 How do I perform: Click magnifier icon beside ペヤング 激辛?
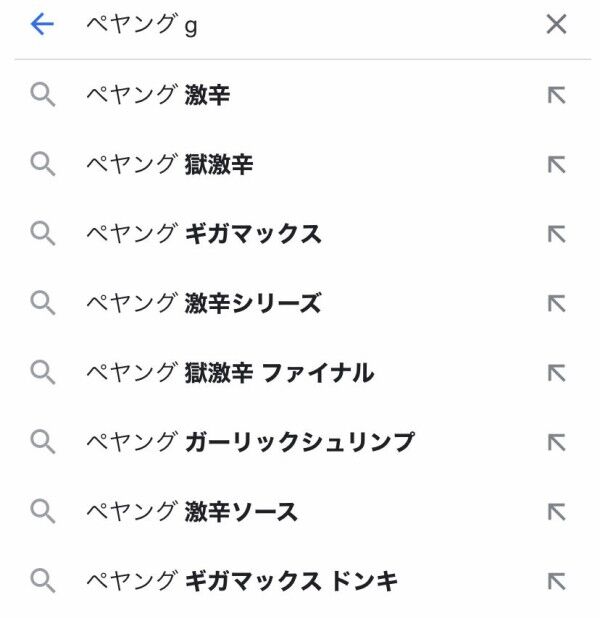(x=43, y=95)
